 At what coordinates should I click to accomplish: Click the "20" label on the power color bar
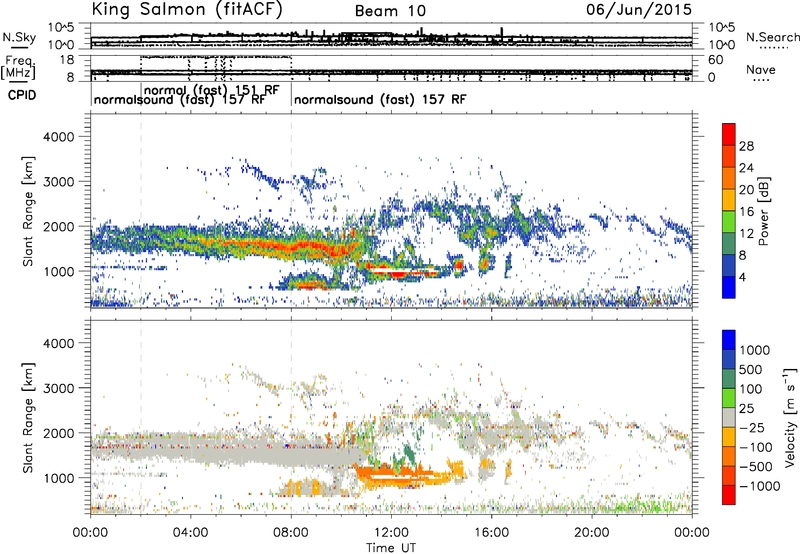pyautogui.click(x=746, y=190)
